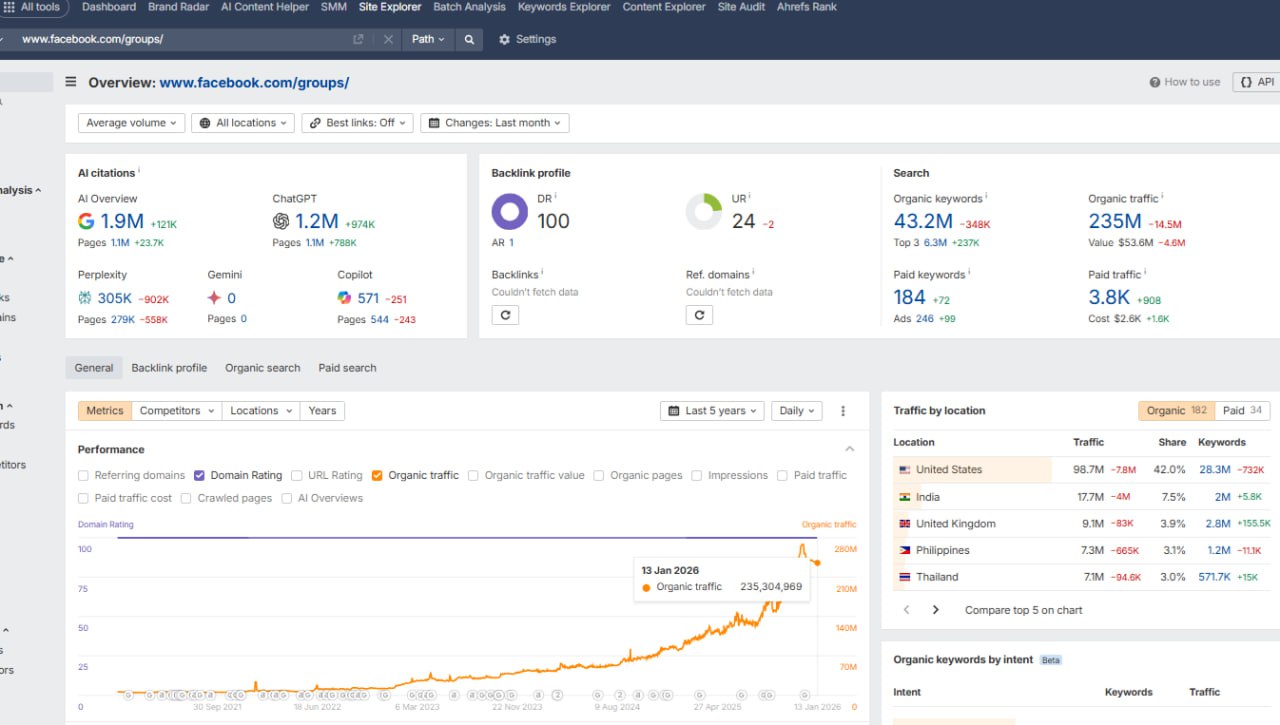Open the Average volume dropdown
The width and height of the screenshot is (1280, 725).
pyautogui.click(x=132, y=123)
